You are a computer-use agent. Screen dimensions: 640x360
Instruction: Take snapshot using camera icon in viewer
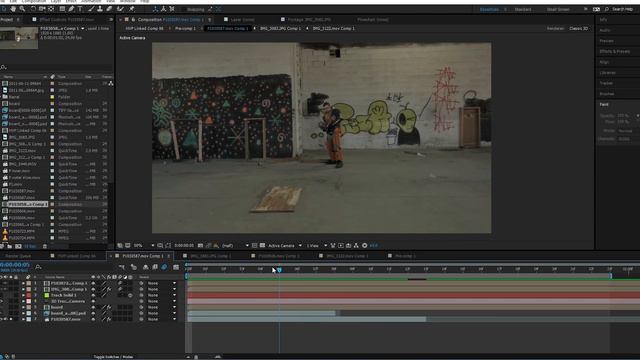pos(200,246)
